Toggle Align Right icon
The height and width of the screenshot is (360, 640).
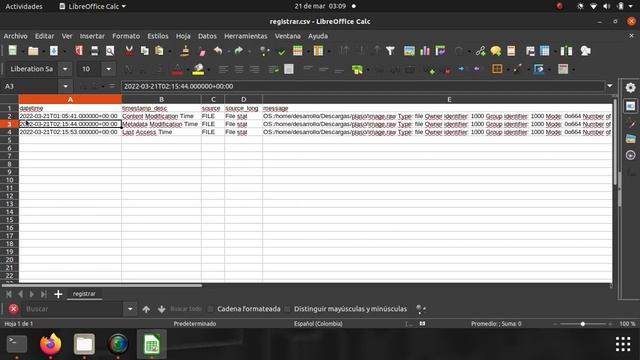254,69
